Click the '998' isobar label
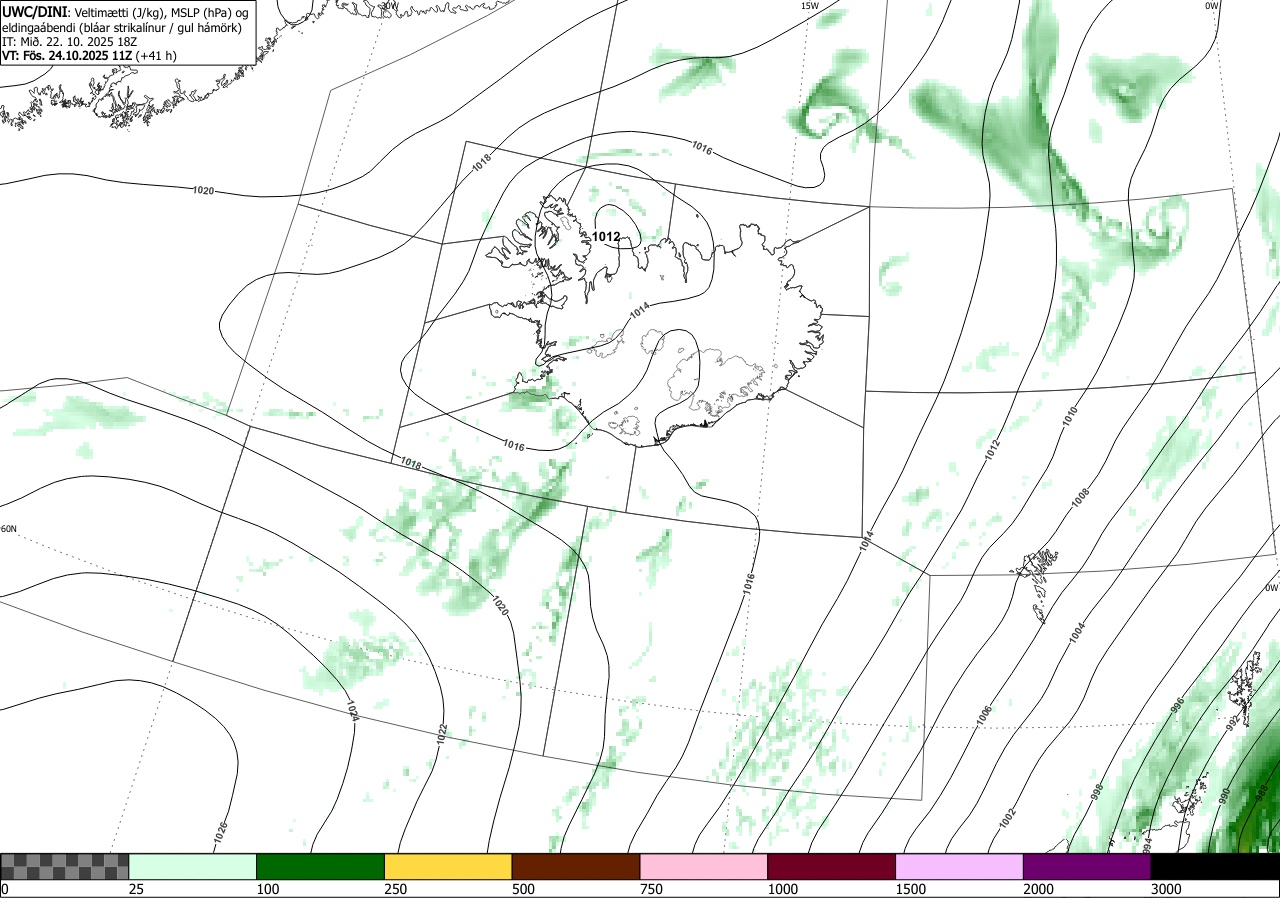Screen dimensions: 1280x898 click(x=1096, y=792)
